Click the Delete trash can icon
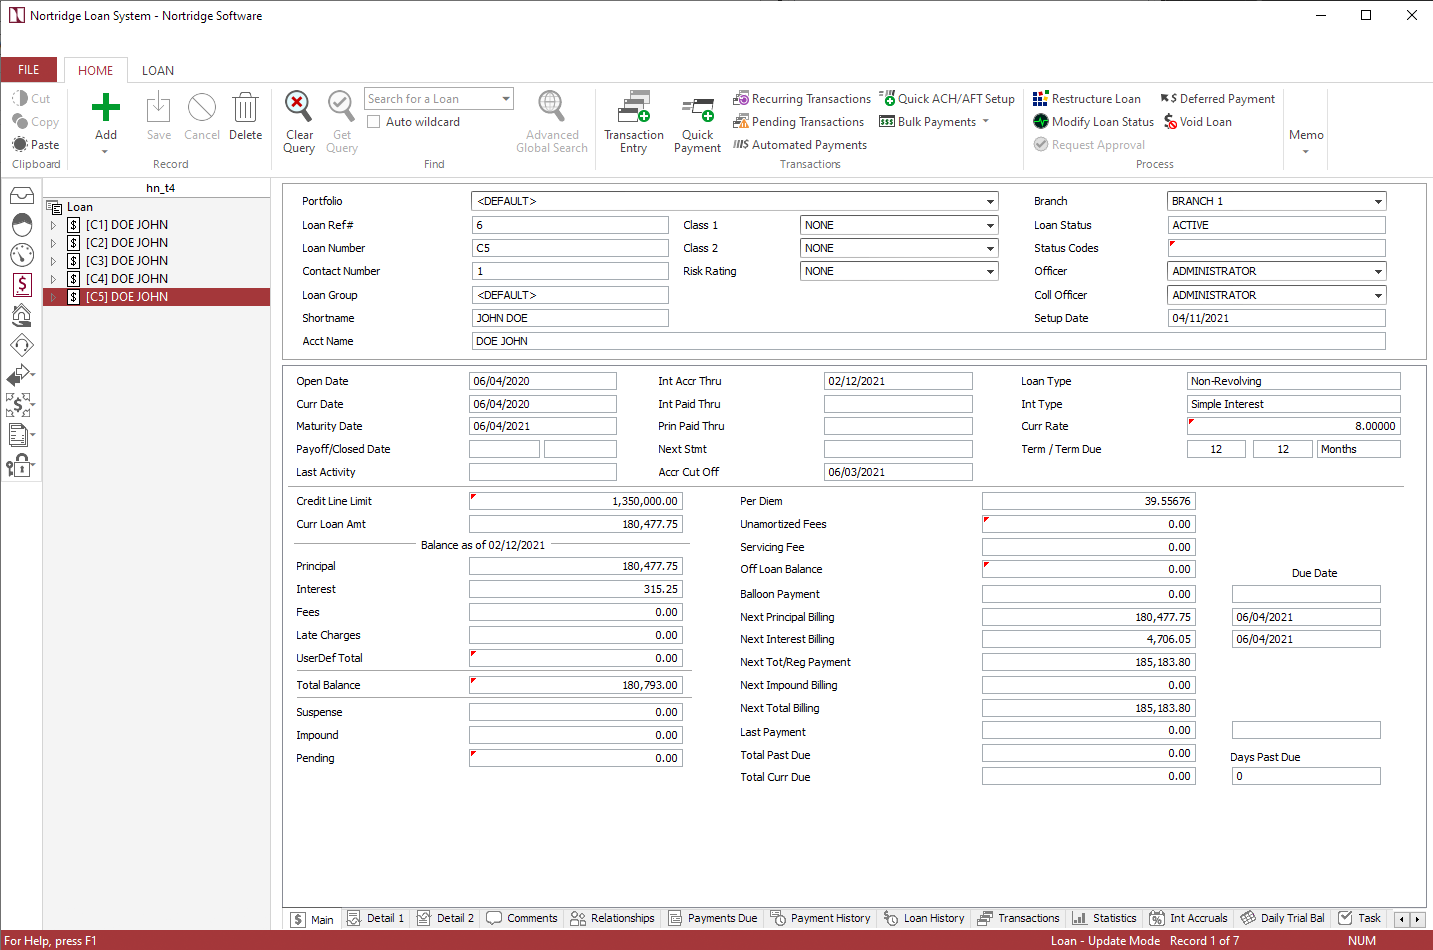The width and height of the screenshot is (1433, 950). tap(245, 107)
